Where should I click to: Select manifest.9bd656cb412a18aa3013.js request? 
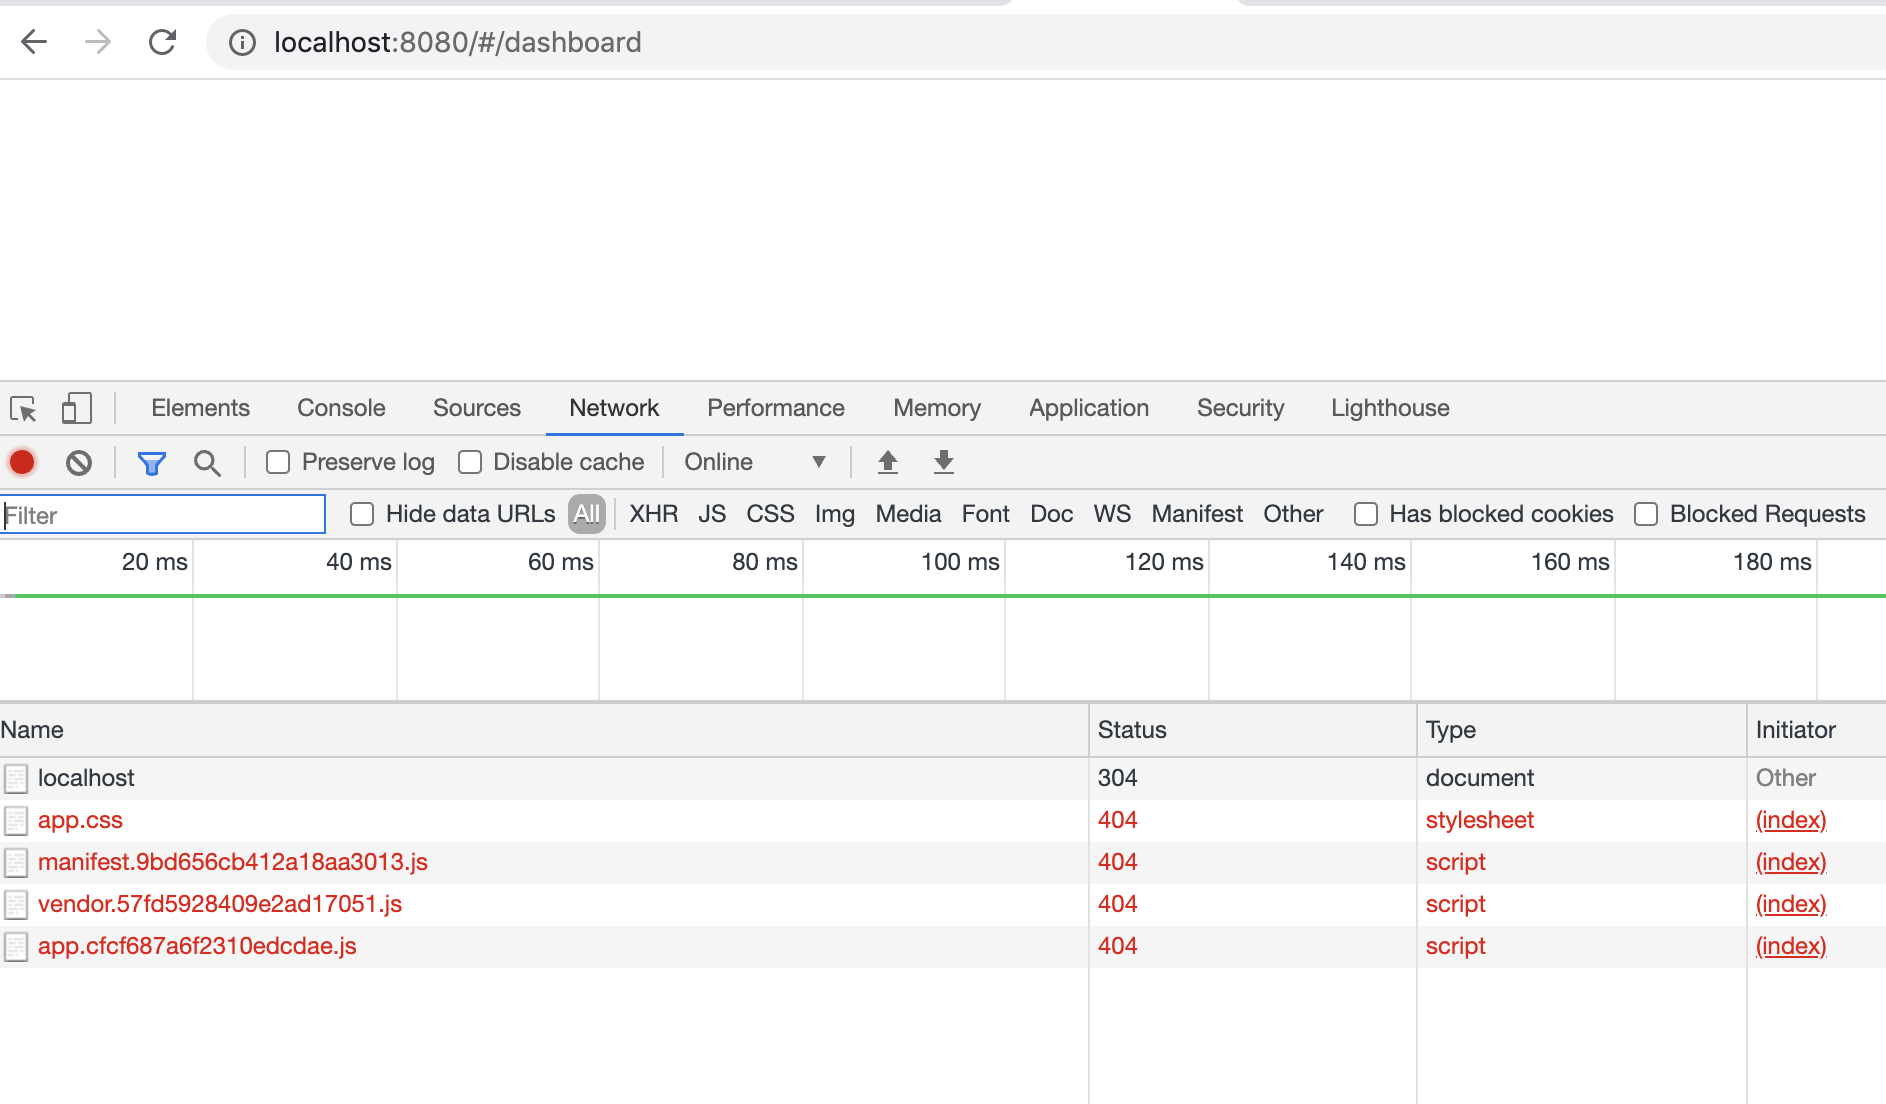(233, 862)
